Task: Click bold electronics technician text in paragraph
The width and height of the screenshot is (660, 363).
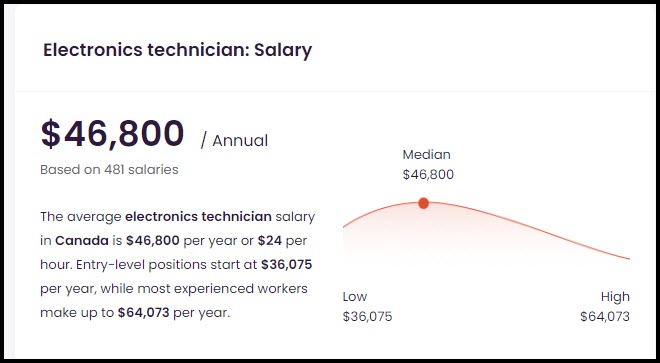Action: coord(199,217)
